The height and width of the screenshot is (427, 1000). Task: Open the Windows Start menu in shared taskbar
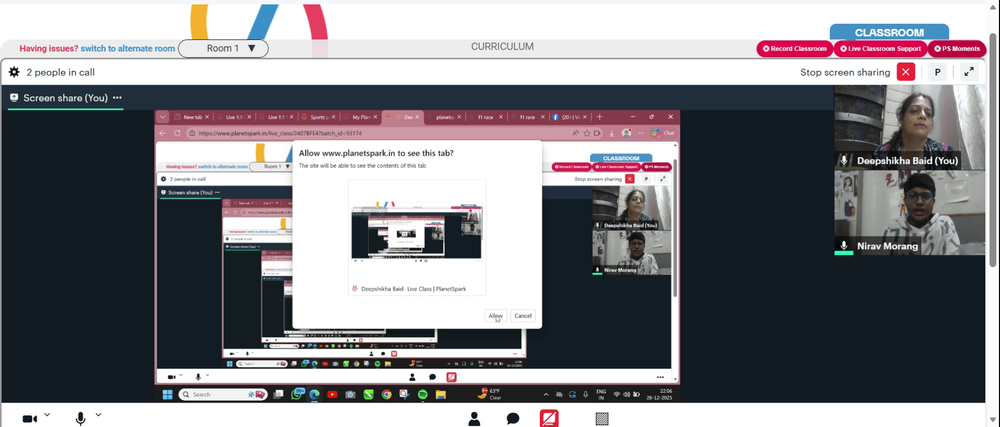click(168, 394)
